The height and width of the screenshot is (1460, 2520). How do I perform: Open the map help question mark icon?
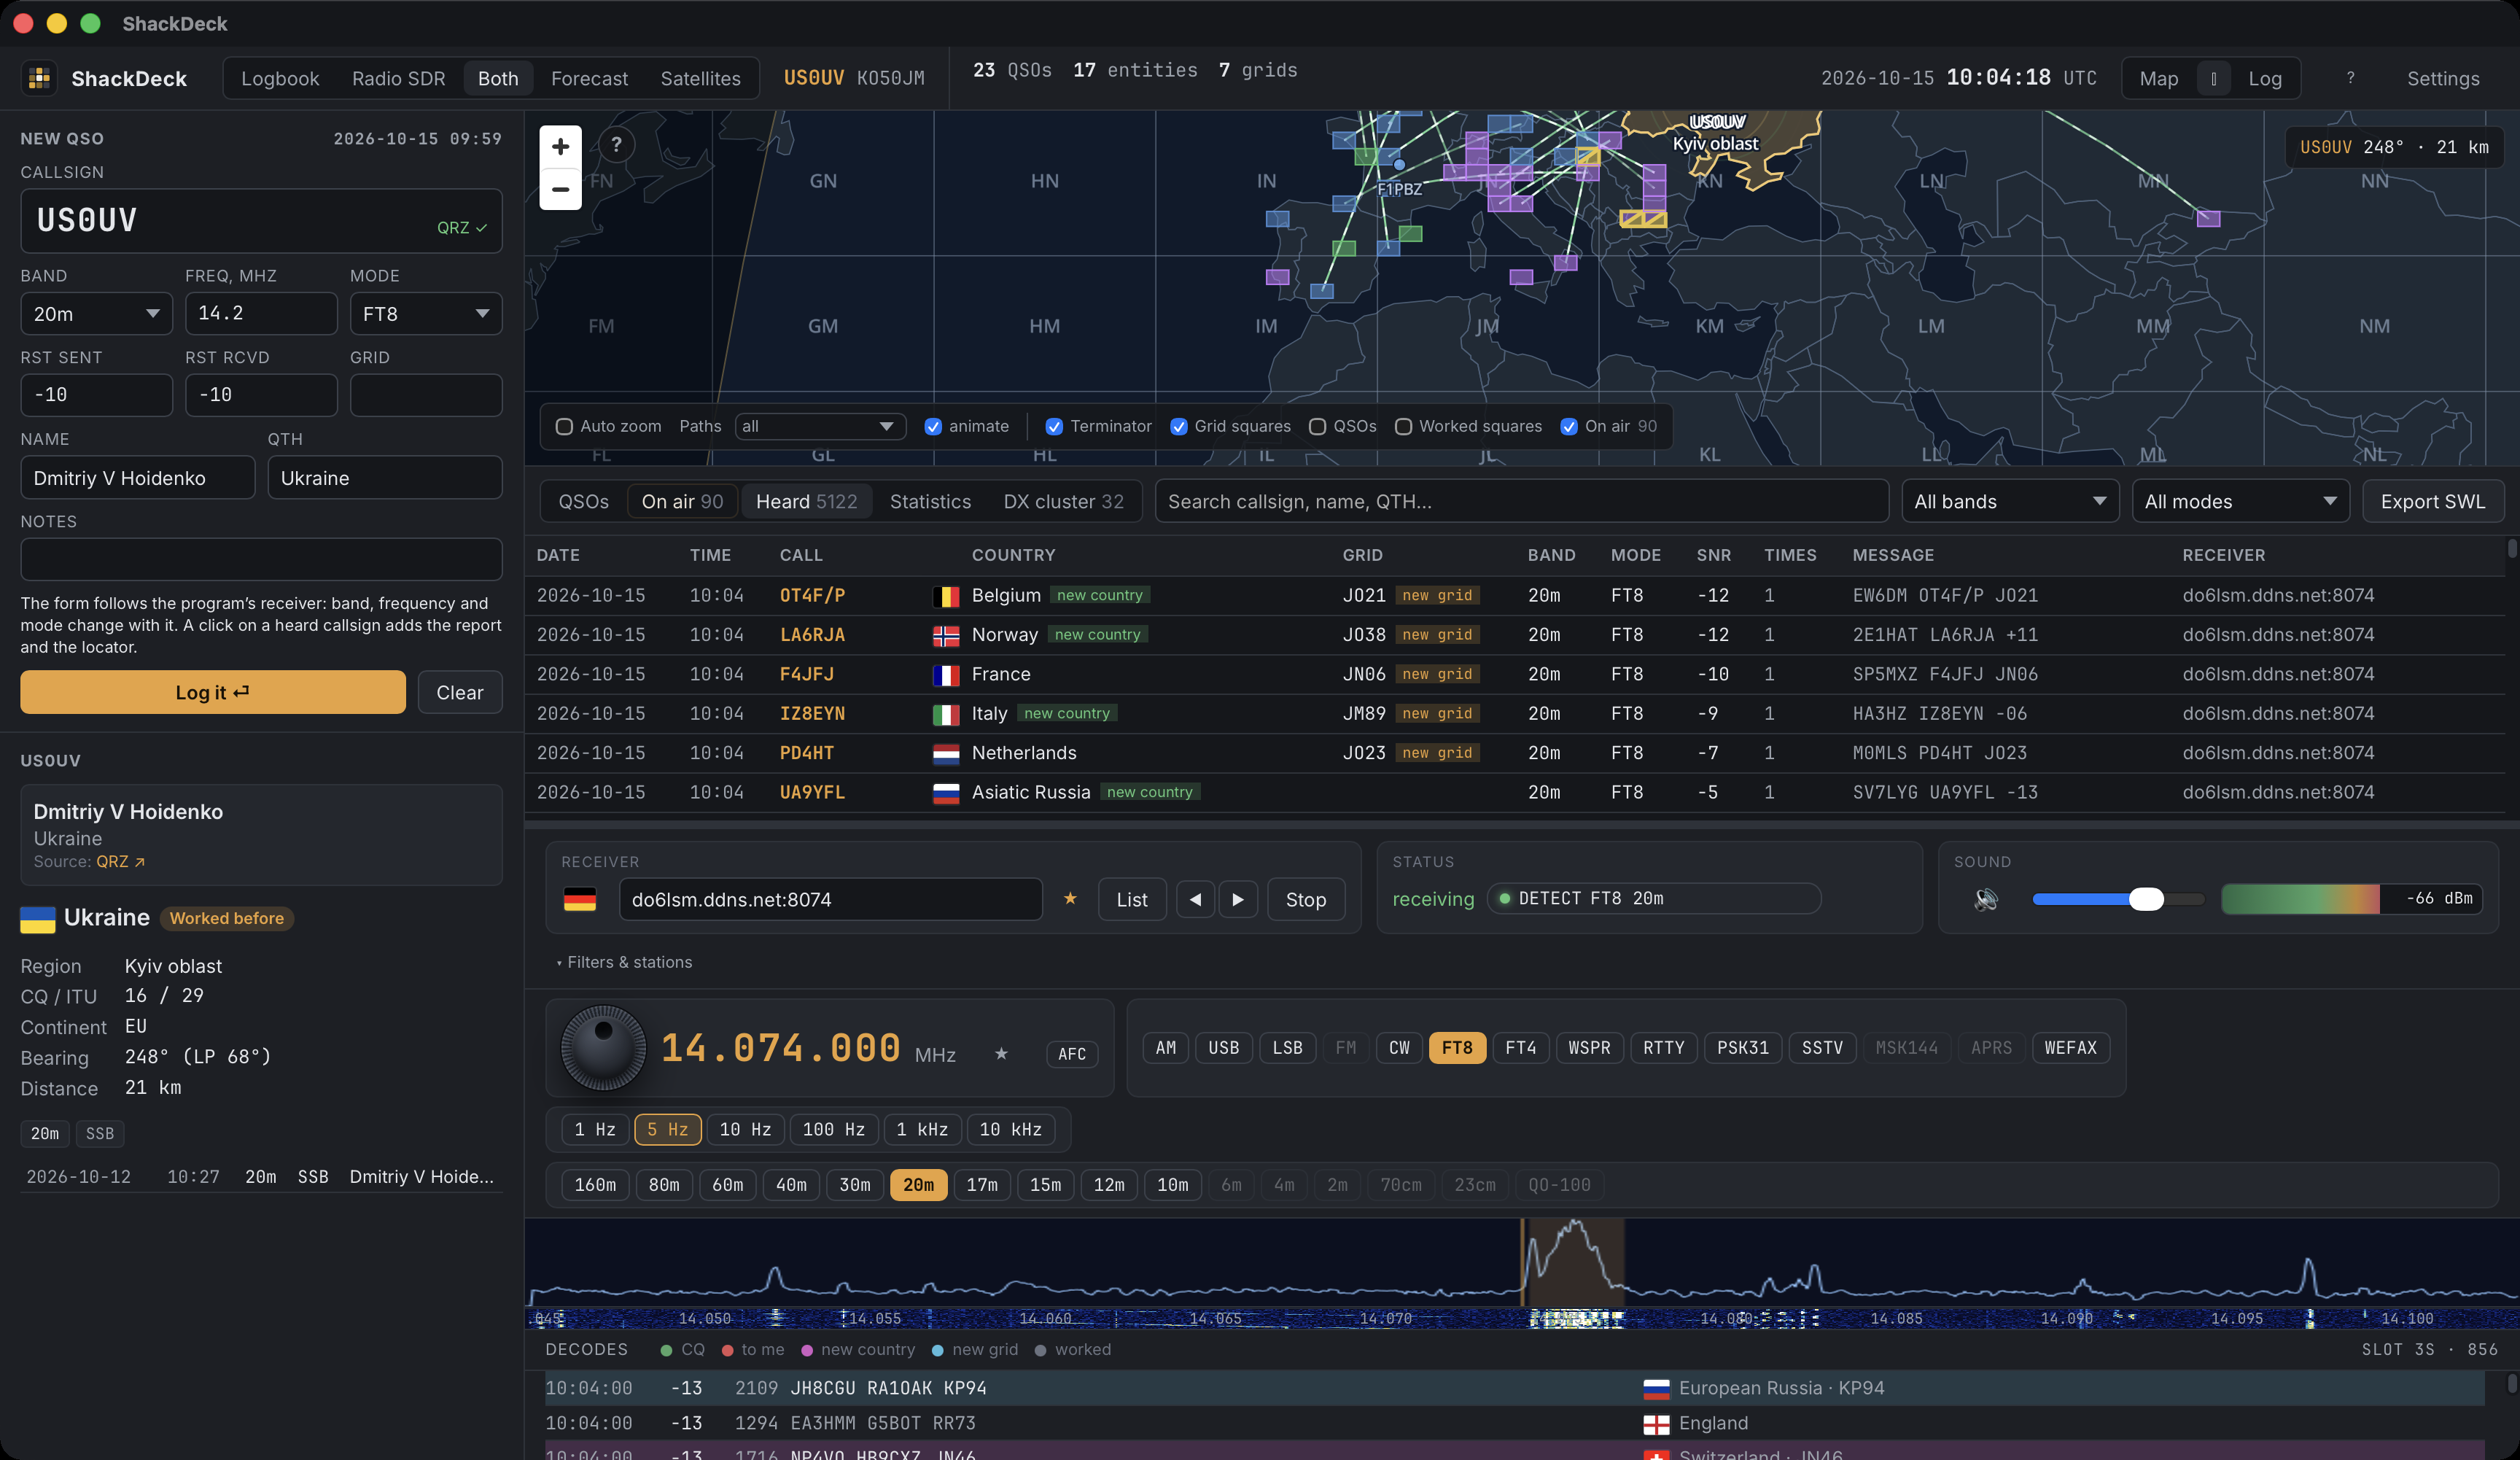pos(616,145)
